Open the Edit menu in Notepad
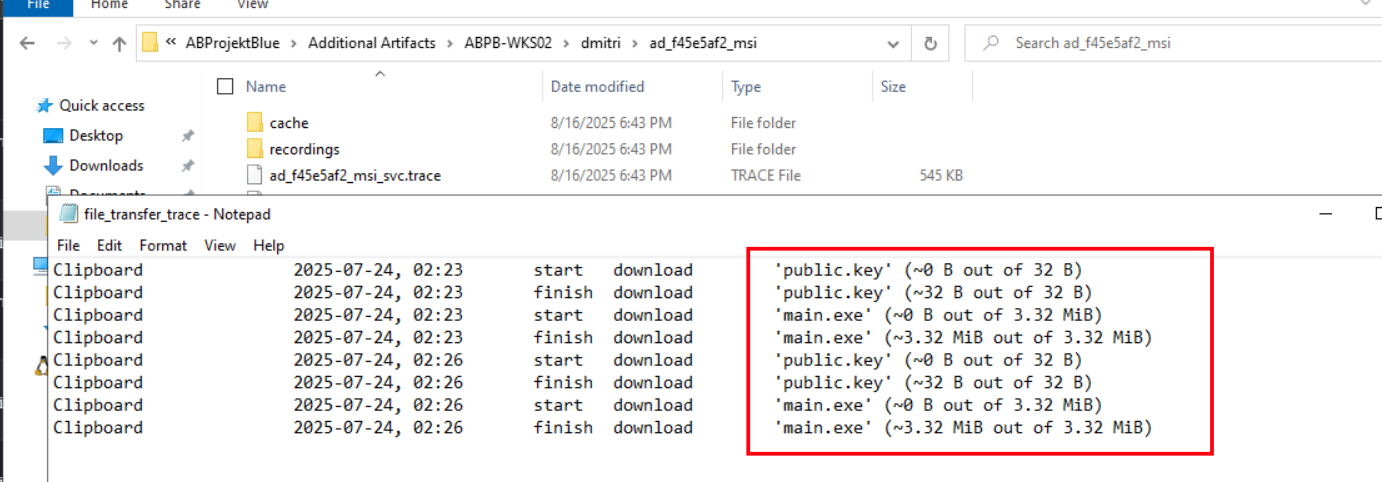The image size is (1382, 482). [x=109, y=245]
